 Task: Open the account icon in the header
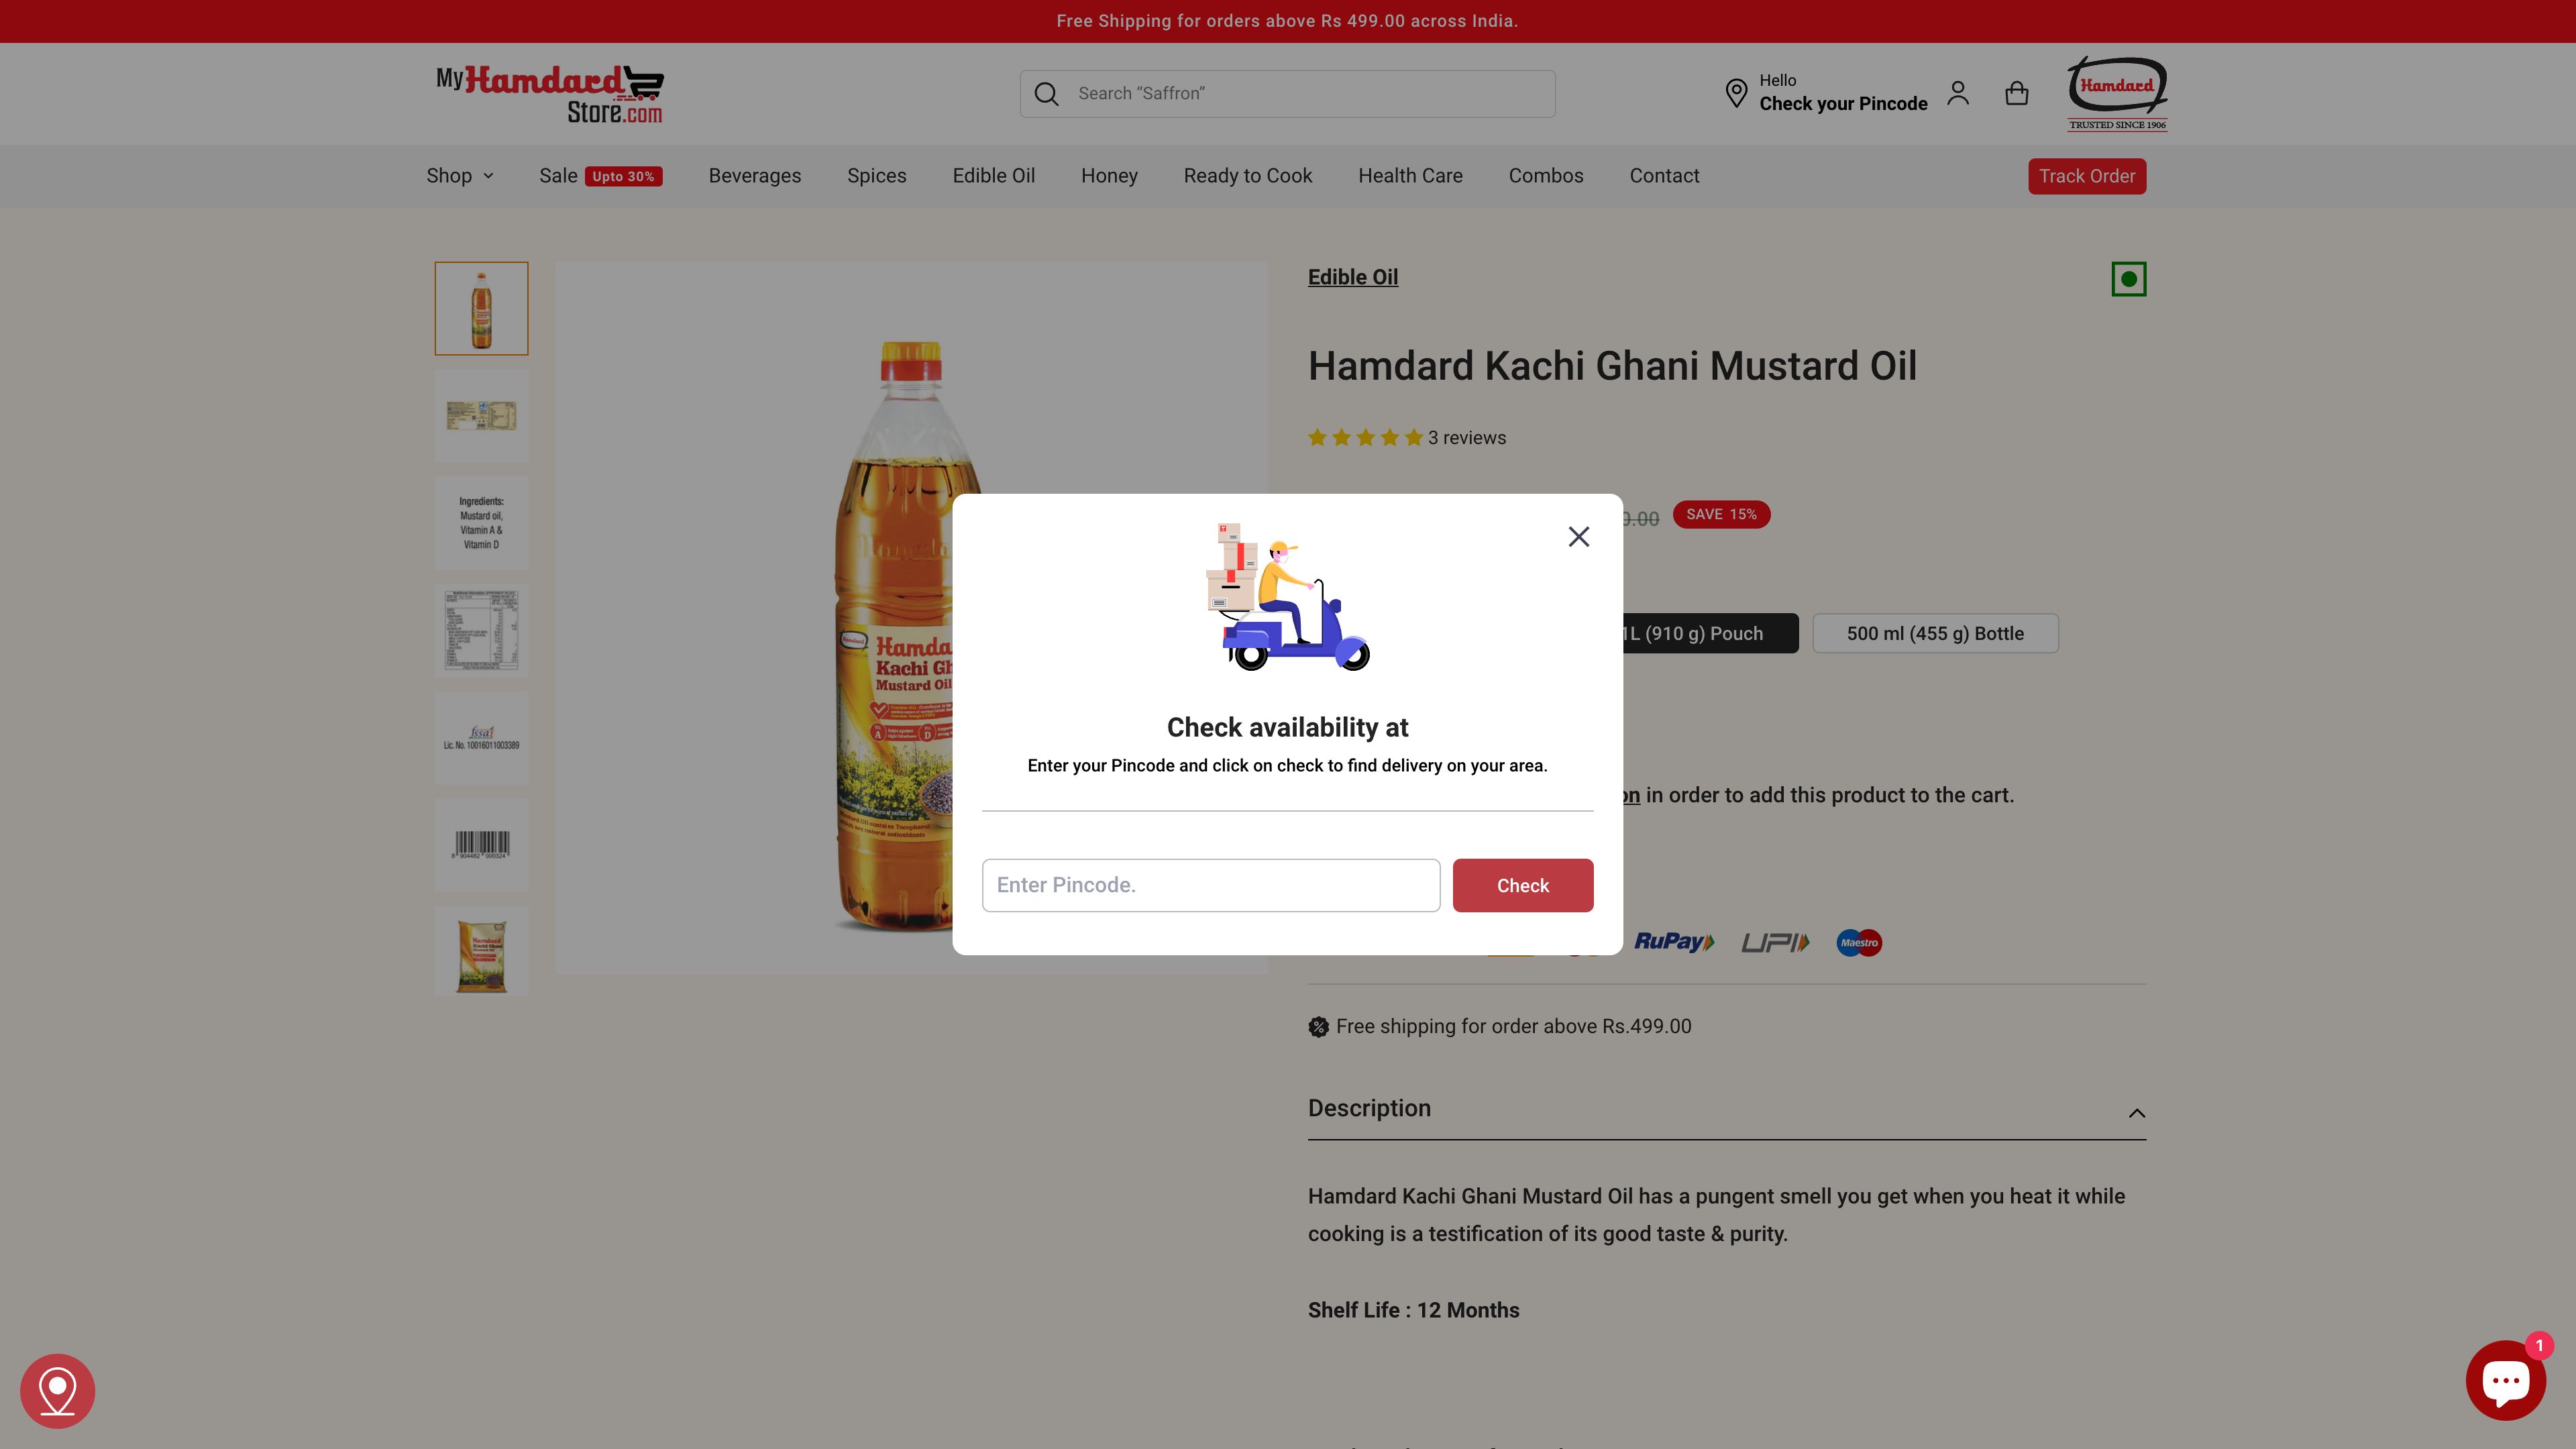(x=1958, y=93)
